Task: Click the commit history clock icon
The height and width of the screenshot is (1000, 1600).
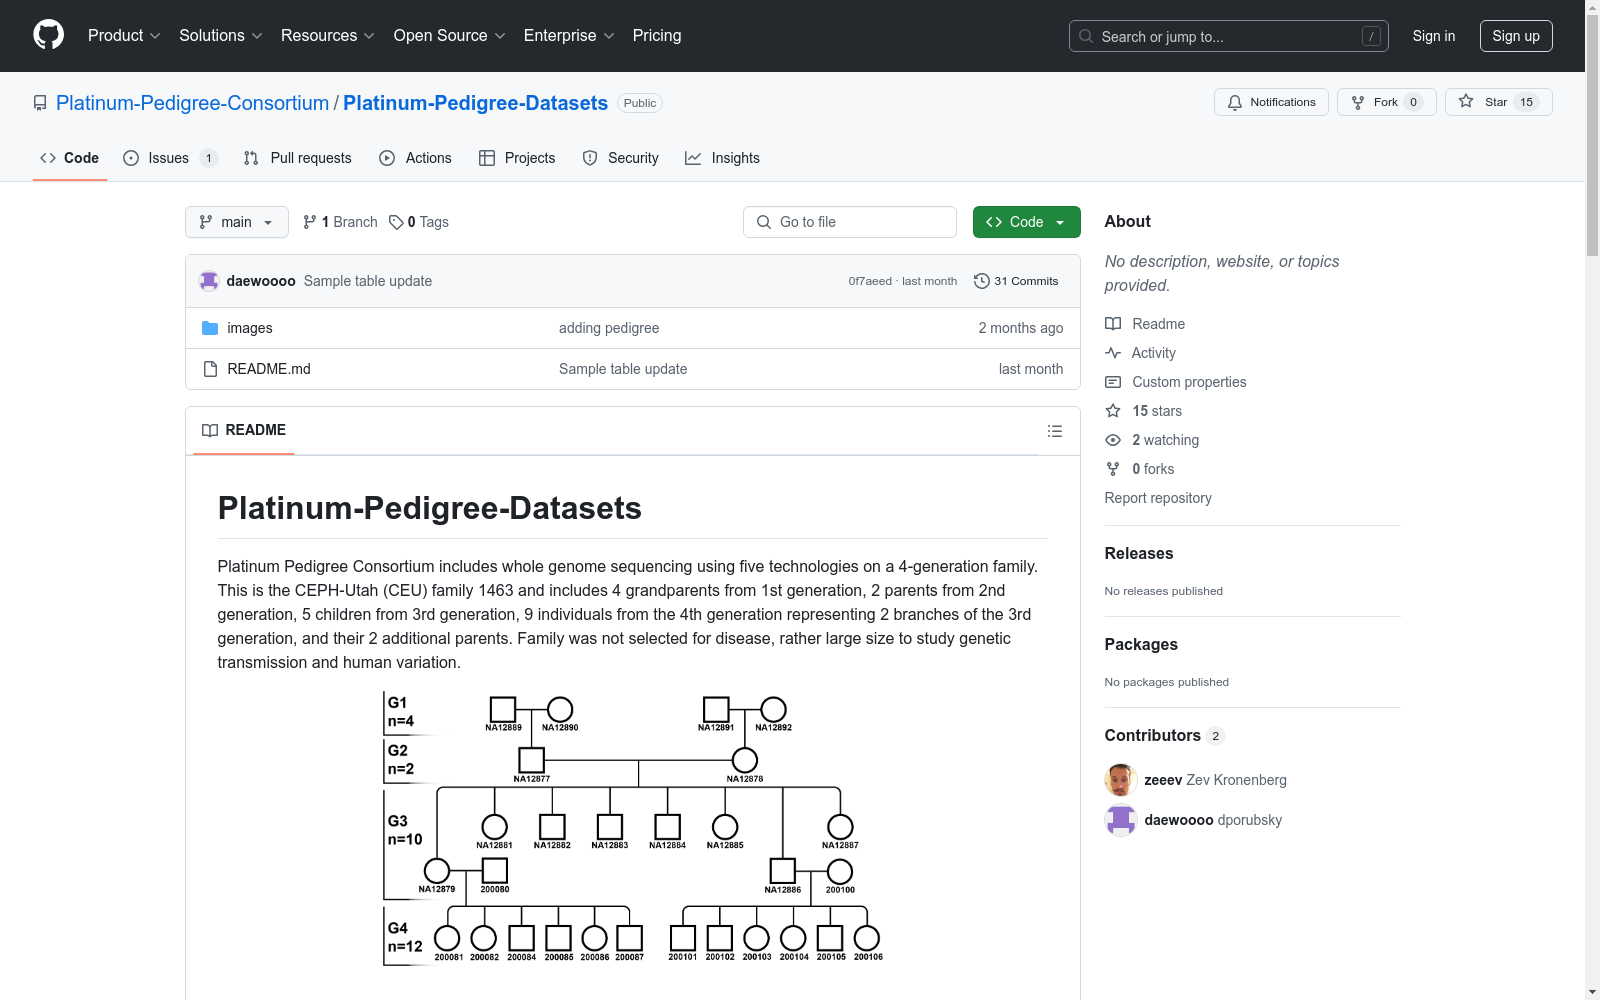Action: pyautogui.click(x=982, y=281)
